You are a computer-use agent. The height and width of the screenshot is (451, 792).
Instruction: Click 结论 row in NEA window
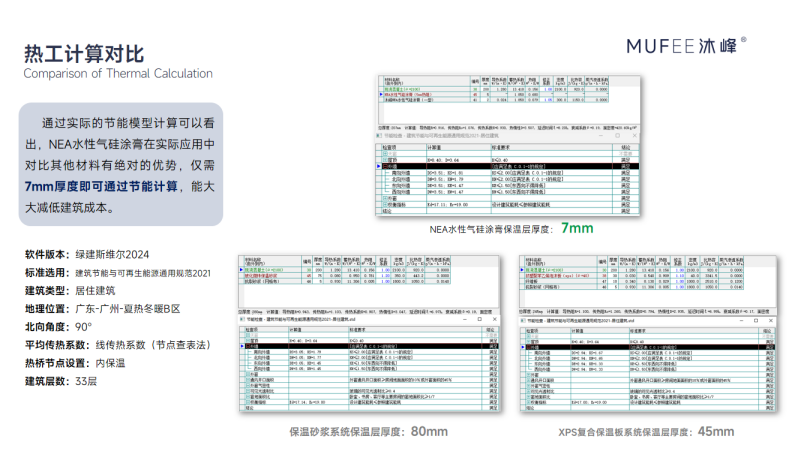[508, 211]
